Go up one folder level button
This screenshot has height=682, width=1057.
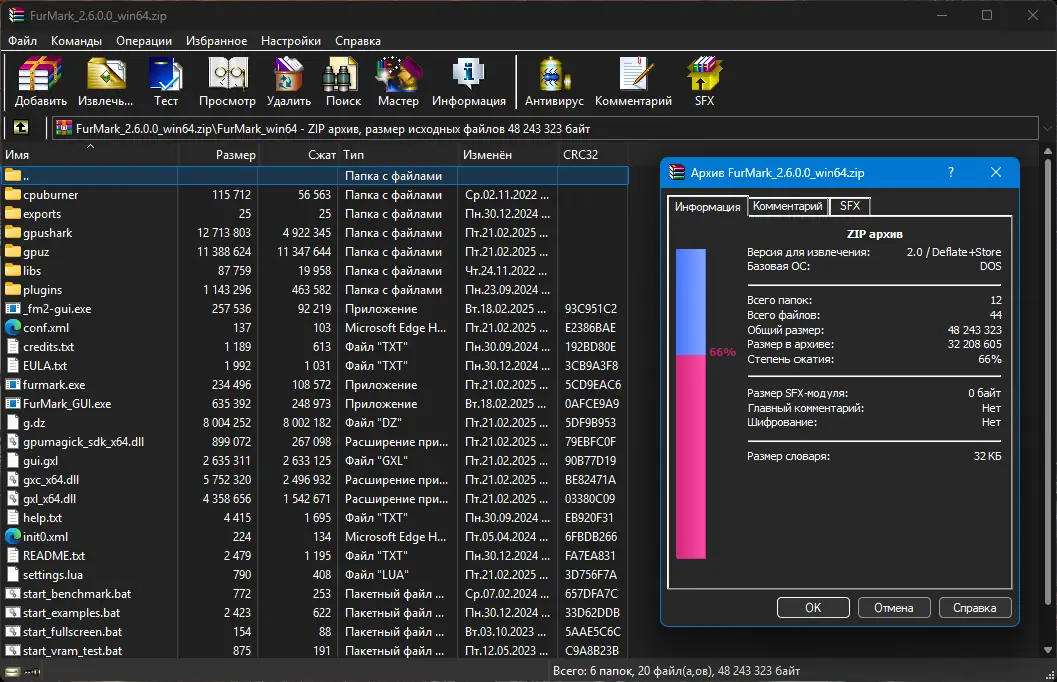pos(20,128)
